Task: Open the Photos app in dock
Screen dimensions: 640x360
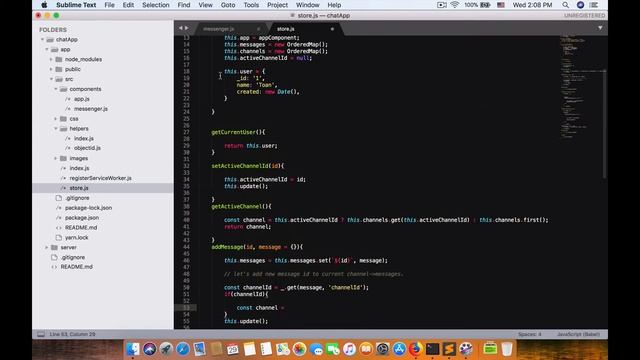Action: click(x=299, y=349)
